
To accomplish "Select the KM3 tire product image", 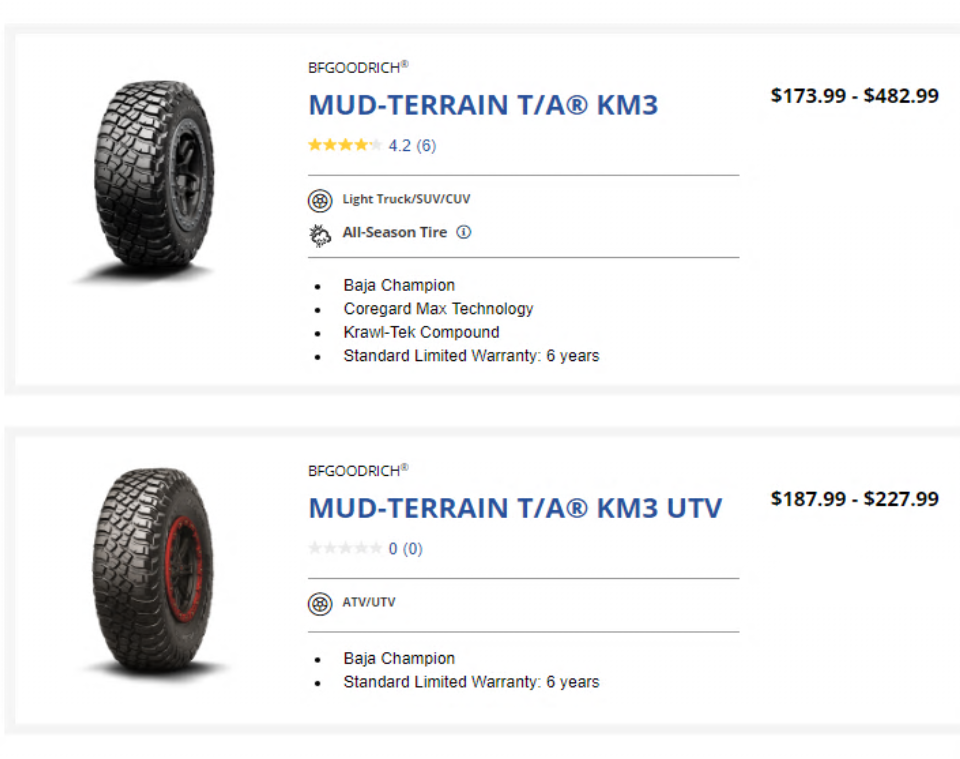I will pos(154,177).
